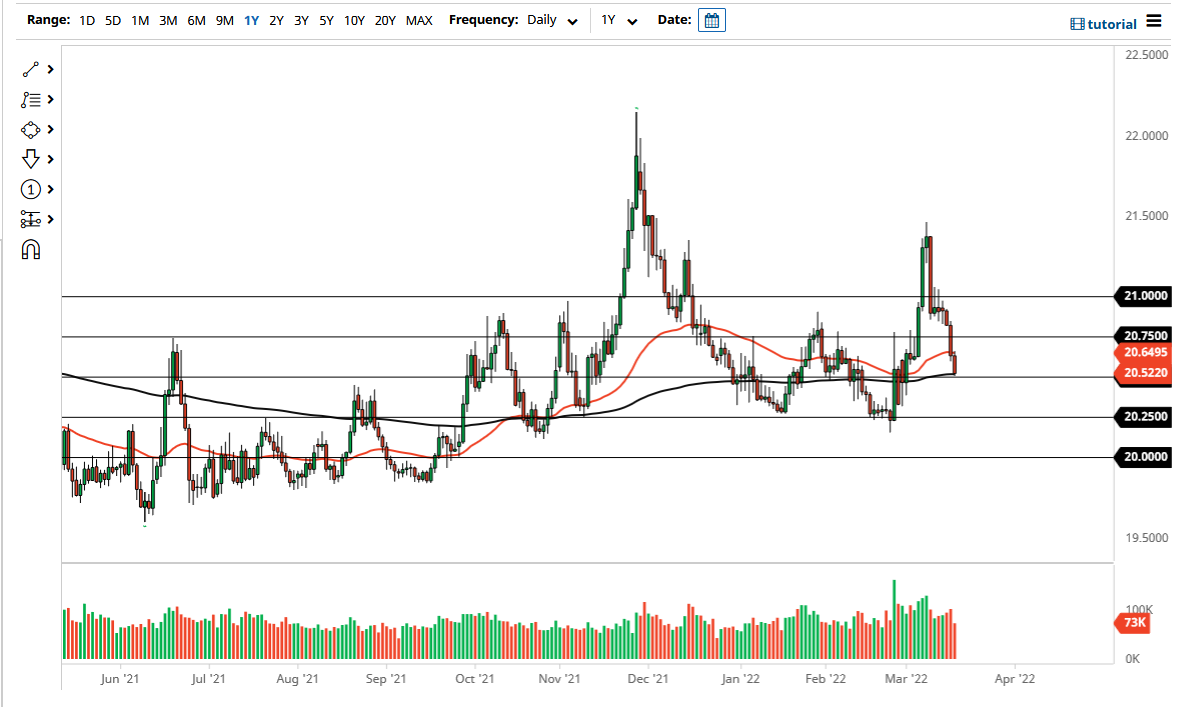The image size is (1184, 707).
Task: Open the chart settings hamburger menu
Action: point(1155,23)
